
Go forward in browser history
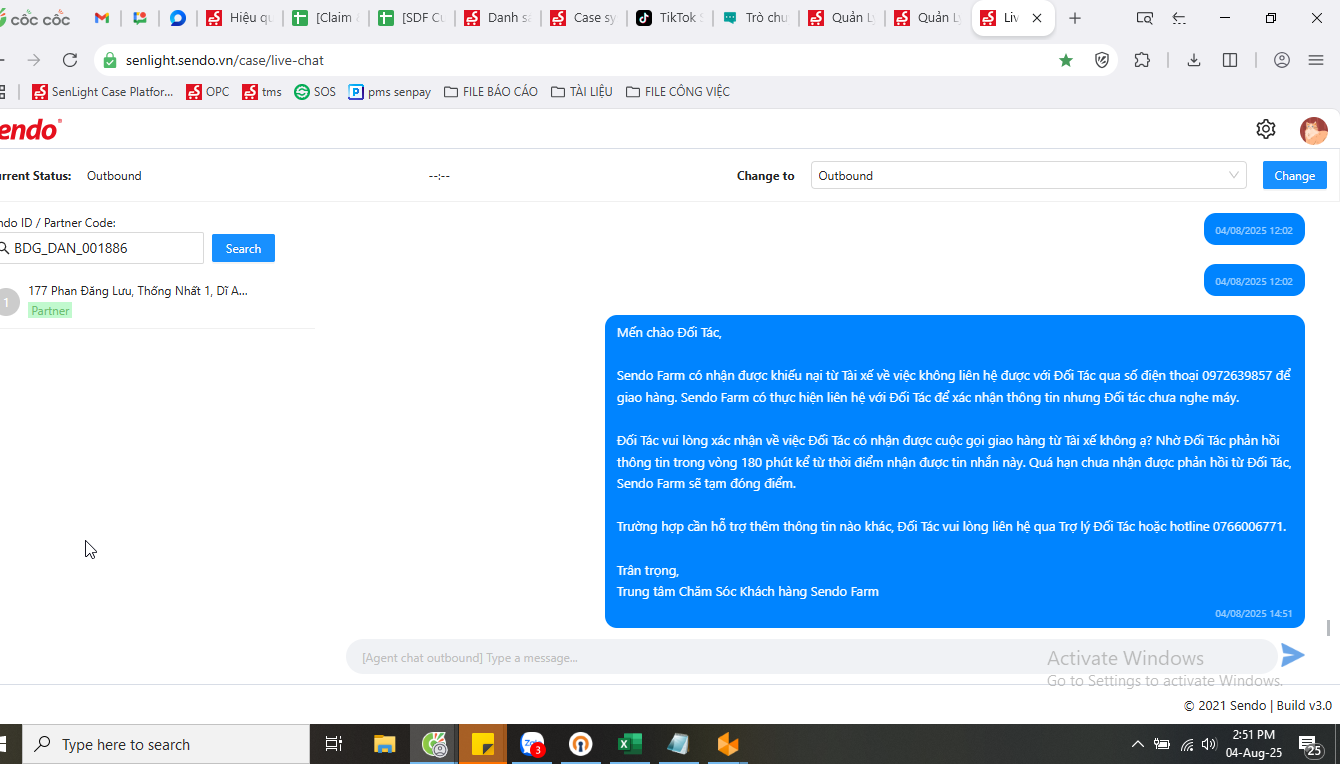click(x=34, y=60)
